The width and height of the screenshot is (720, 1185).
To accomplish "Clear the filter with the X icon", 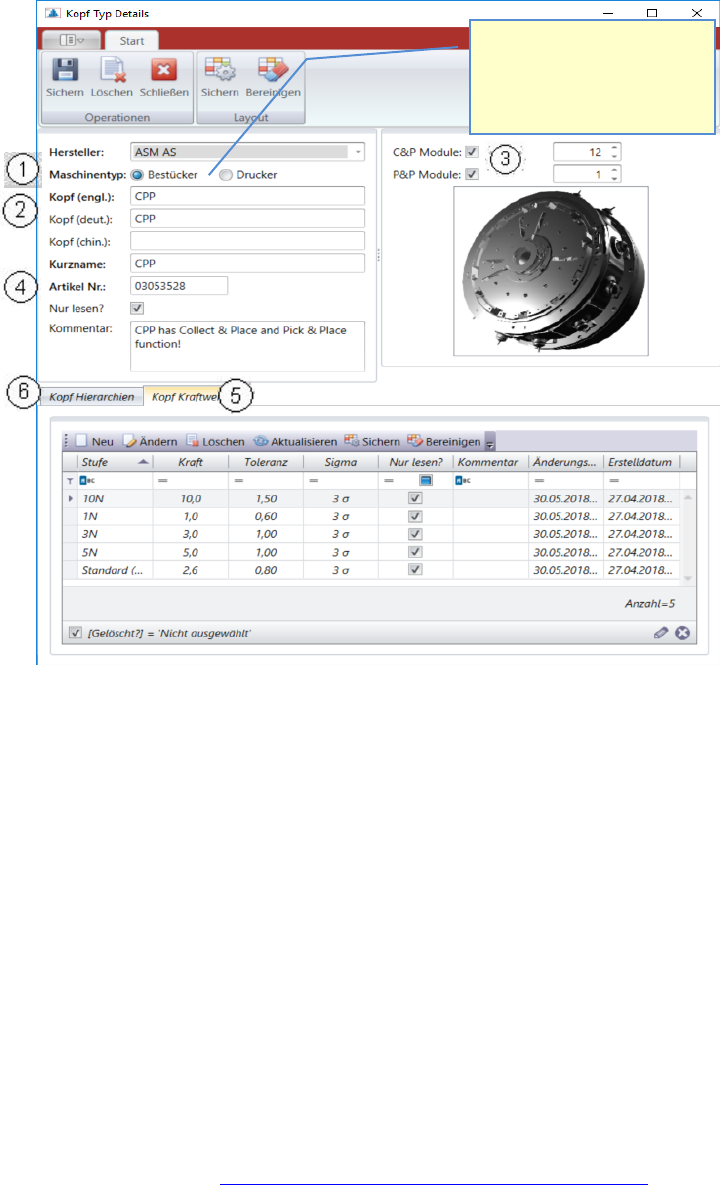I will [x=682, y=633].
